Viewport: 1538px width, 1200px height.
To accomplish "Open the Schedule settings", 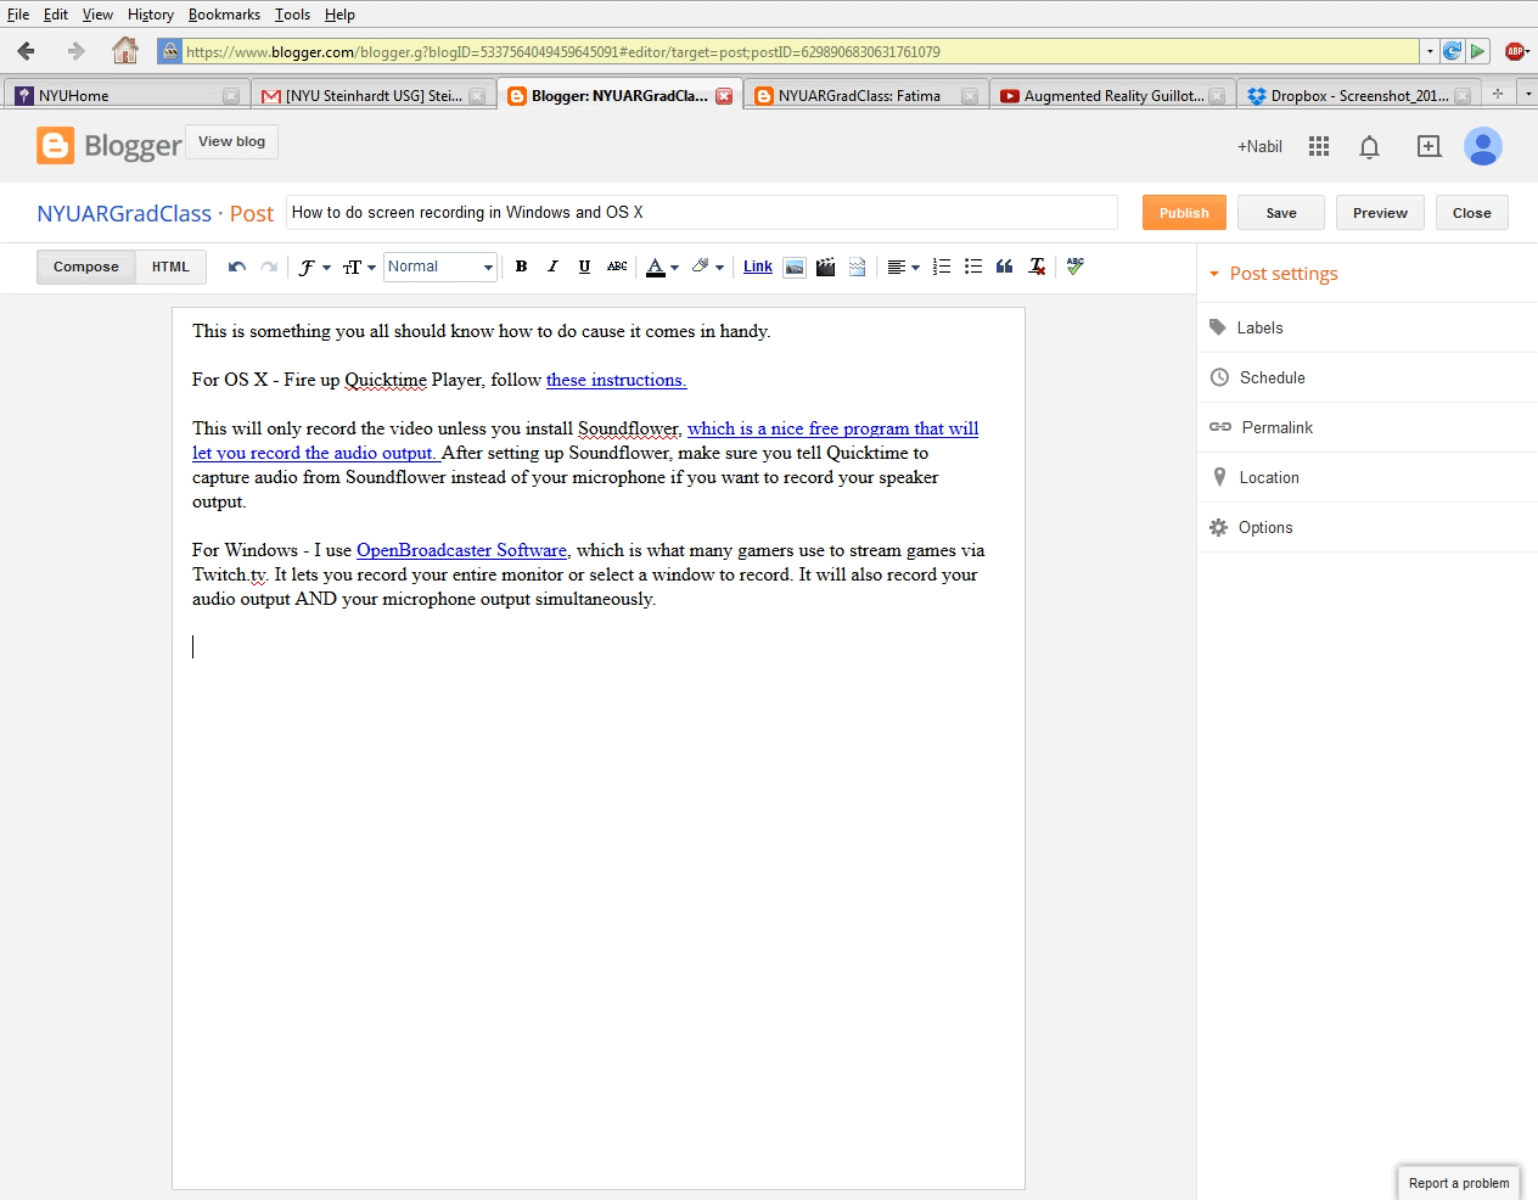I will click(1271, 377).
